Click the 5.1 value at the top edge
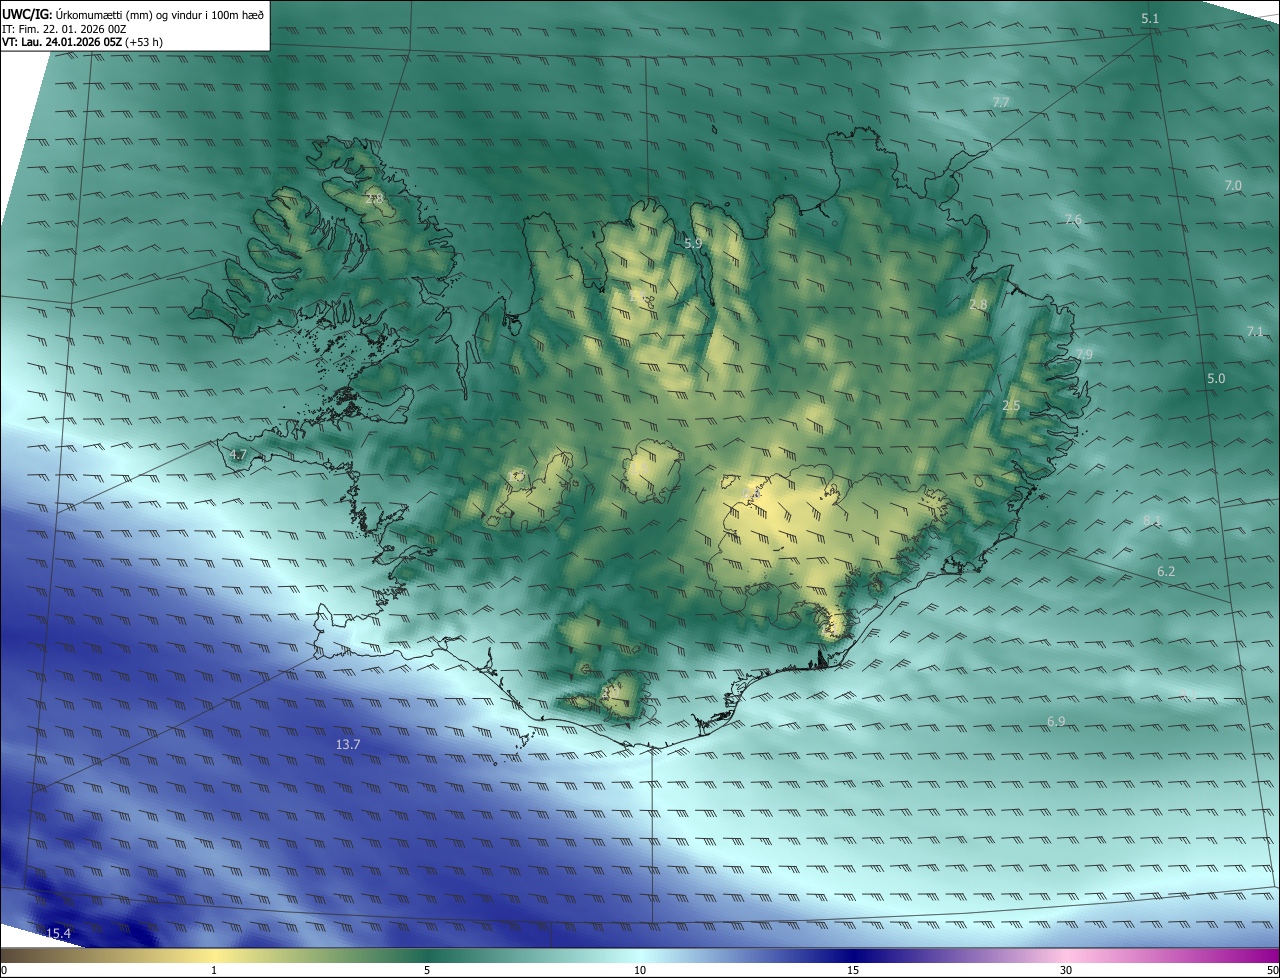The width and height of the screenshot is (1280, 978). (x=1150, y=19)
